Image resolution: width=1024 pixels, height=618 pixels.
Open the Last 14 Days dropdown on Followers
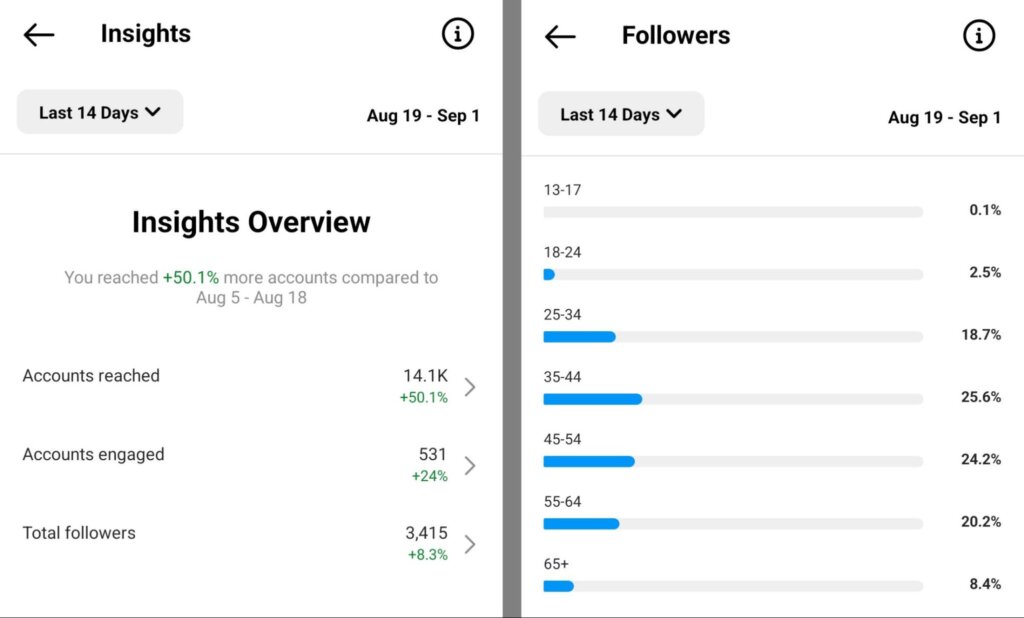tap(620, 114)
